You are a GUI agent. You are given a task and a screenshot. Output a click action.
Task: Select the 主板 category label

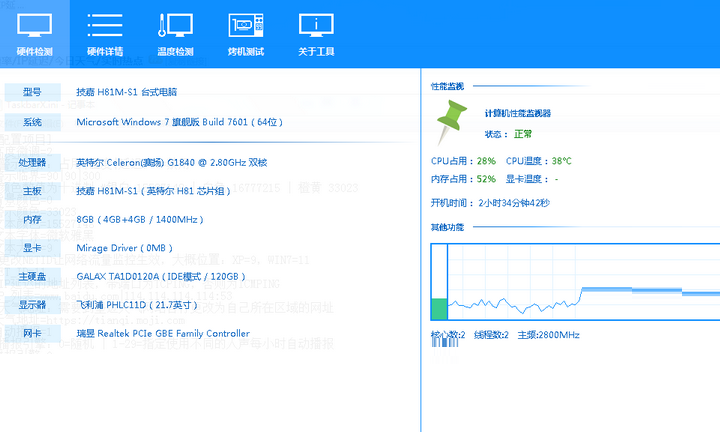click(x=32, y=190)
